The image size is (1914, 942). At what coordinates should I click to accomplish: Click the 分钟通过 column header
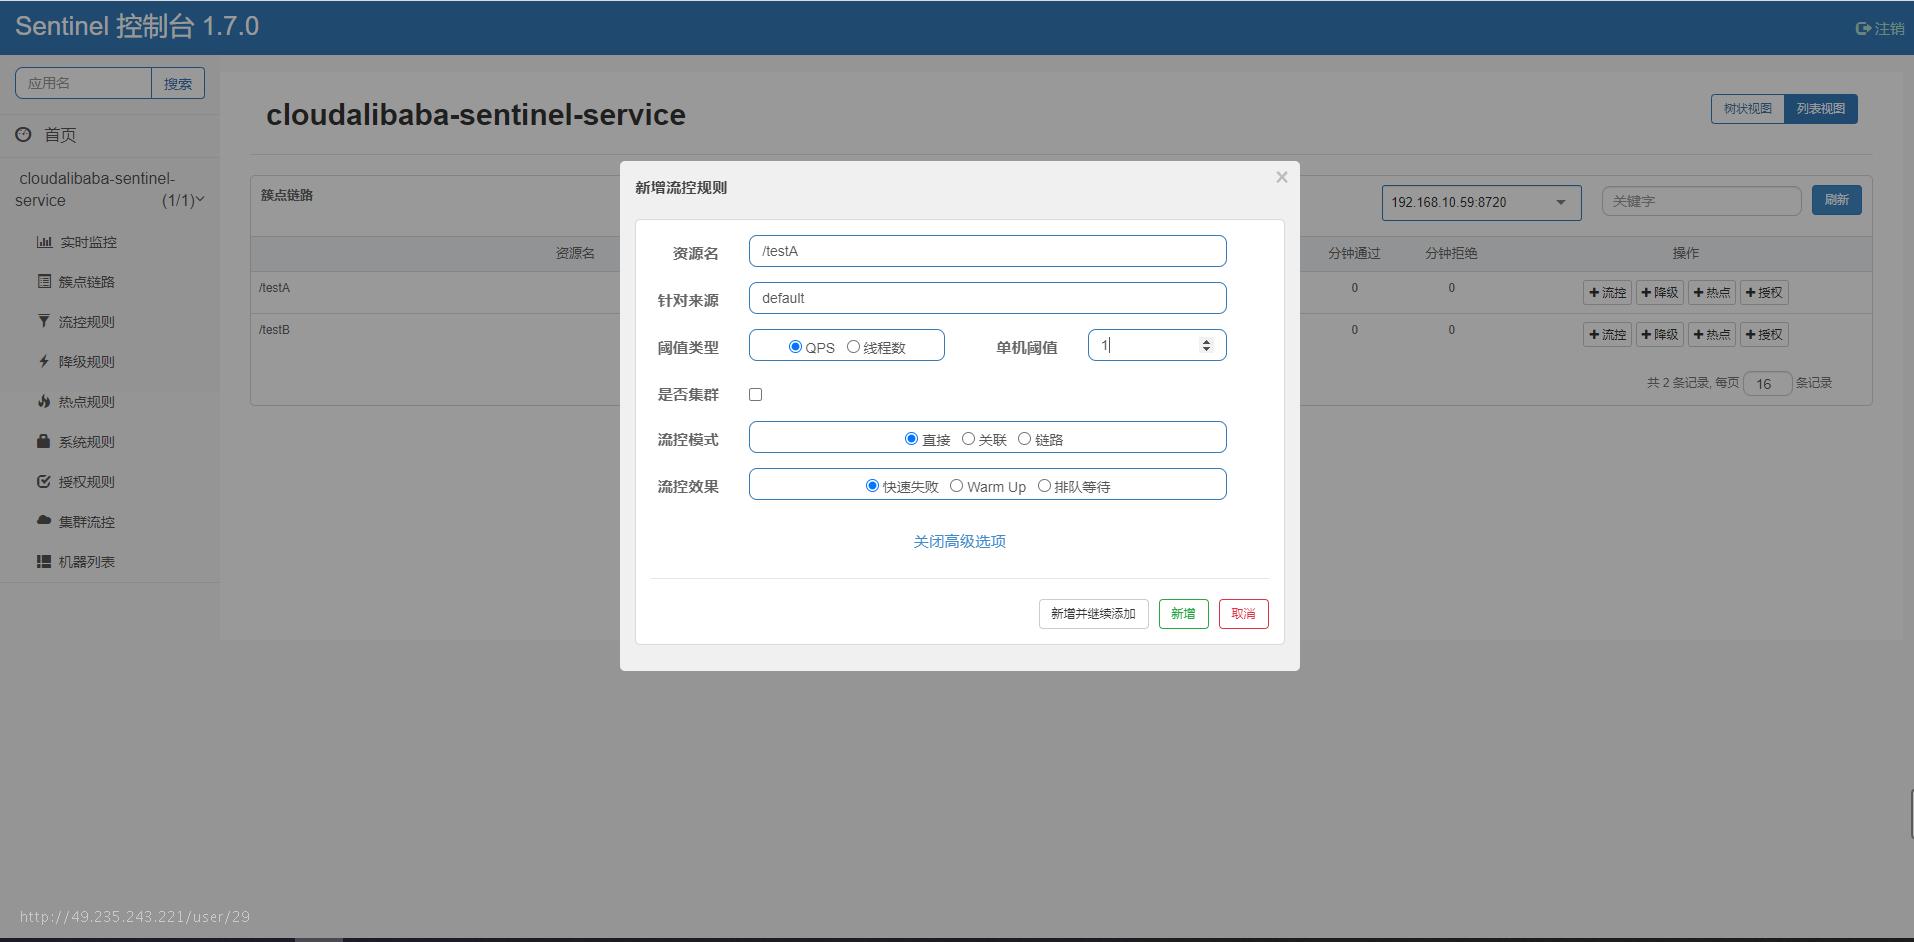[1354, 254]
